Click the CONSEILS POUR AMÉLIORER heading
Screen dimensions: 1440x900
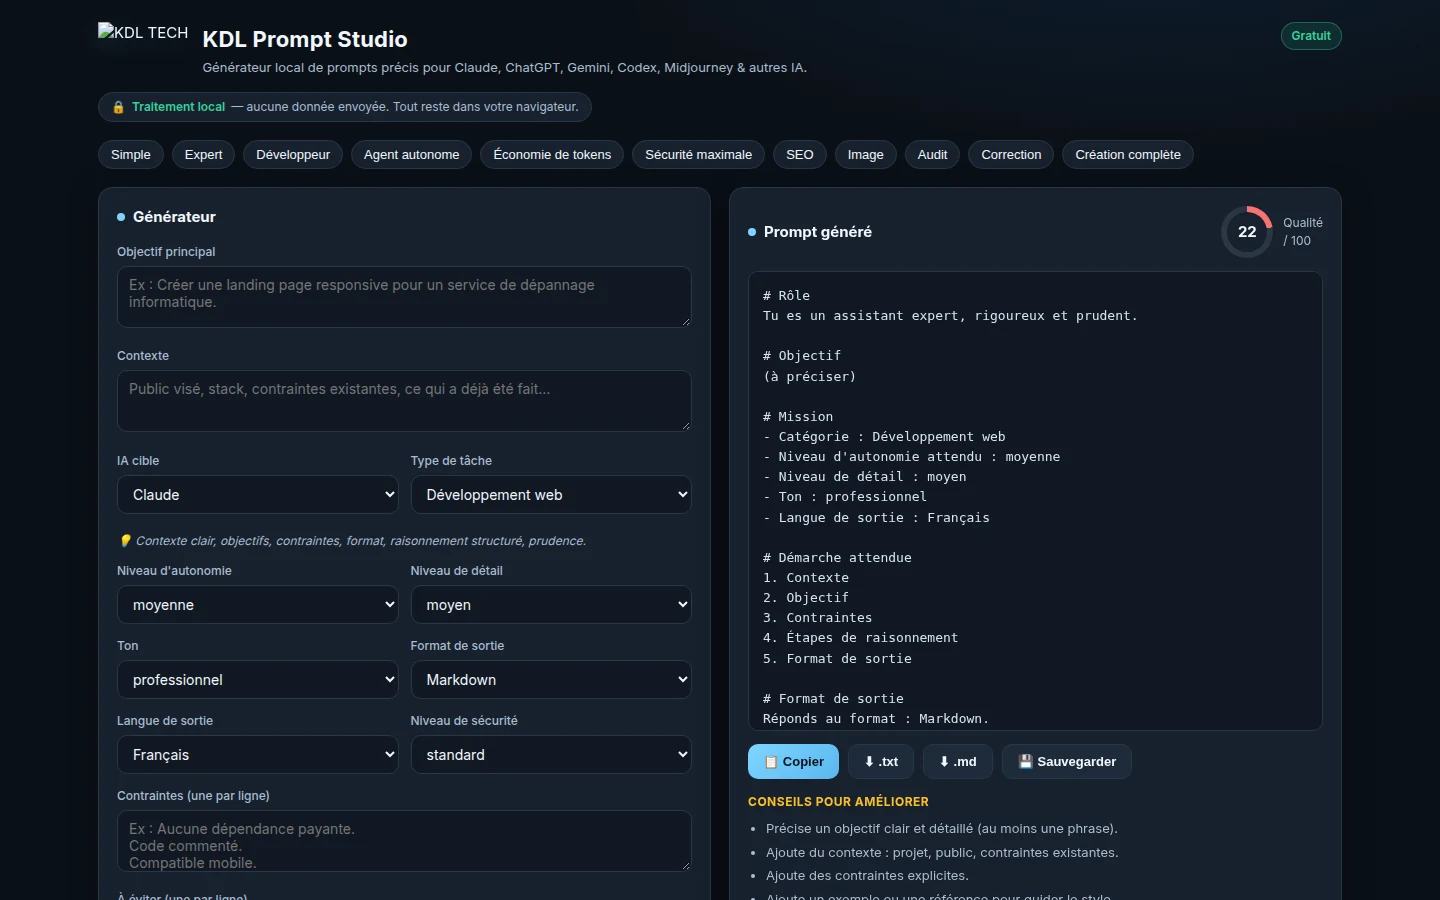tap(838, 802)
